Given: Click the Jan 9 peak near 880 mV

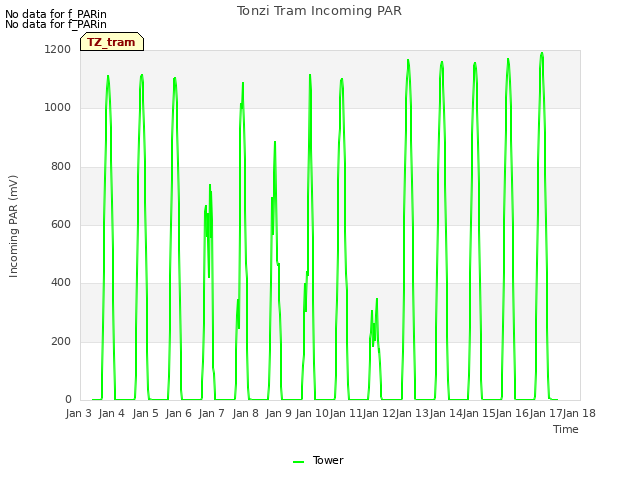Looking at the screenshot, I should tap(275, 142).
